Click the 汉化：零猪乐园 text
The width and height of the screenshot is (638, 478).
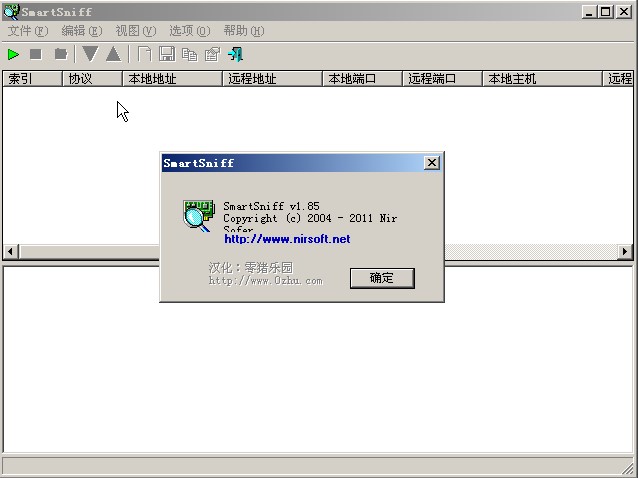[x=251, y=268]
